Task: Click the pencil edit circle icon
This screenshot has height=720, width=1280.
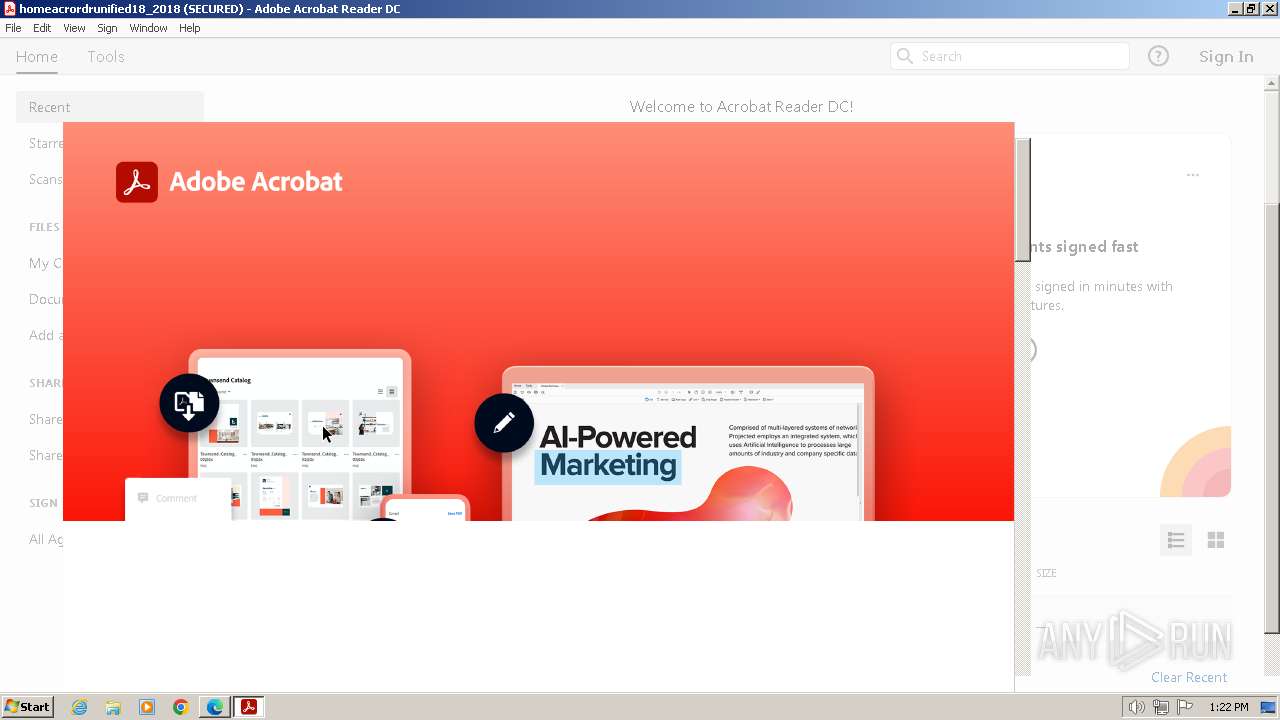Action: pos(504,423)
